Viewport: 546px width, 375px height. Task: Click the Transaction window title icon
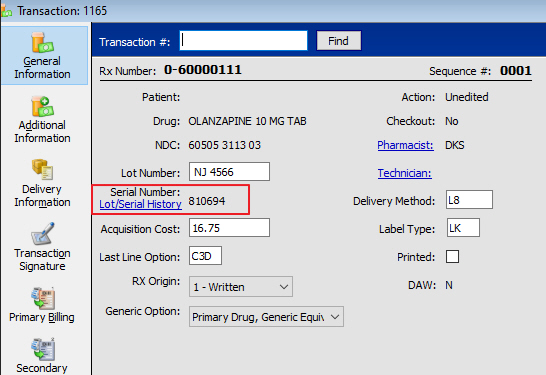pyautogui.click(x=7, y=11)
